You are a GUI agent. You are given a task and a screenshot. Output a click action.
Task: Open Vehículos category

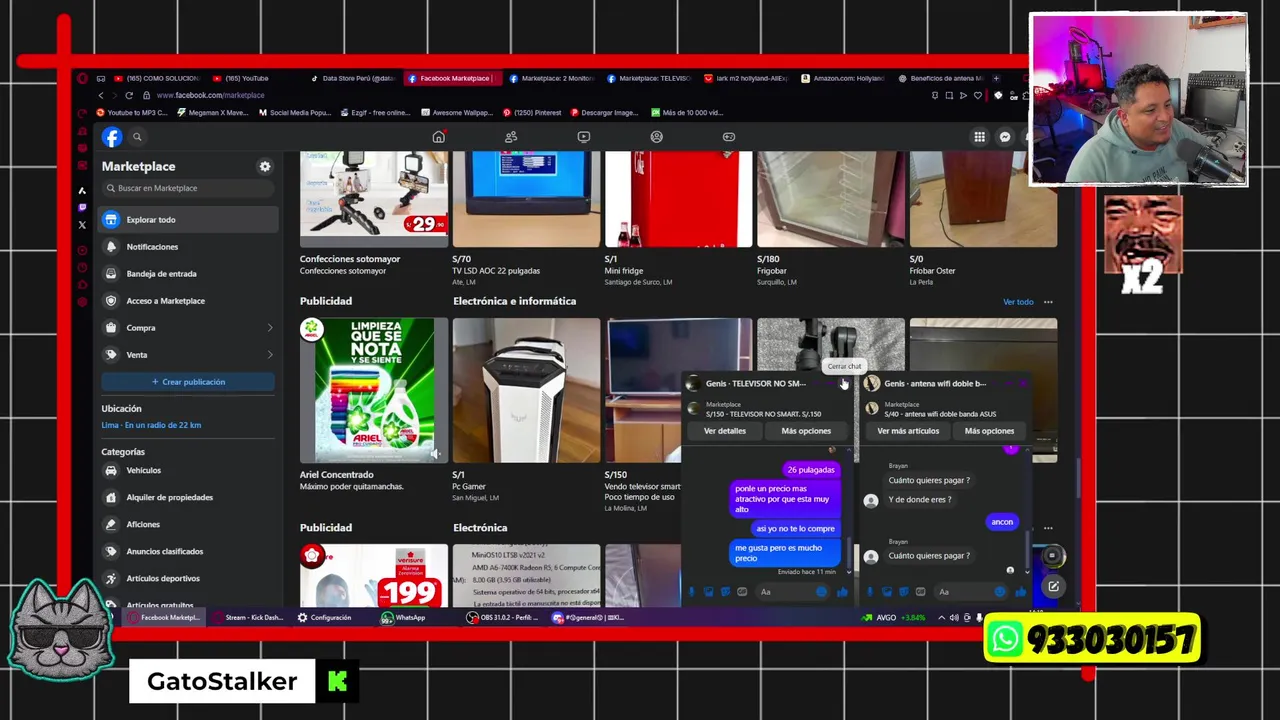click(x=189, y=470)
